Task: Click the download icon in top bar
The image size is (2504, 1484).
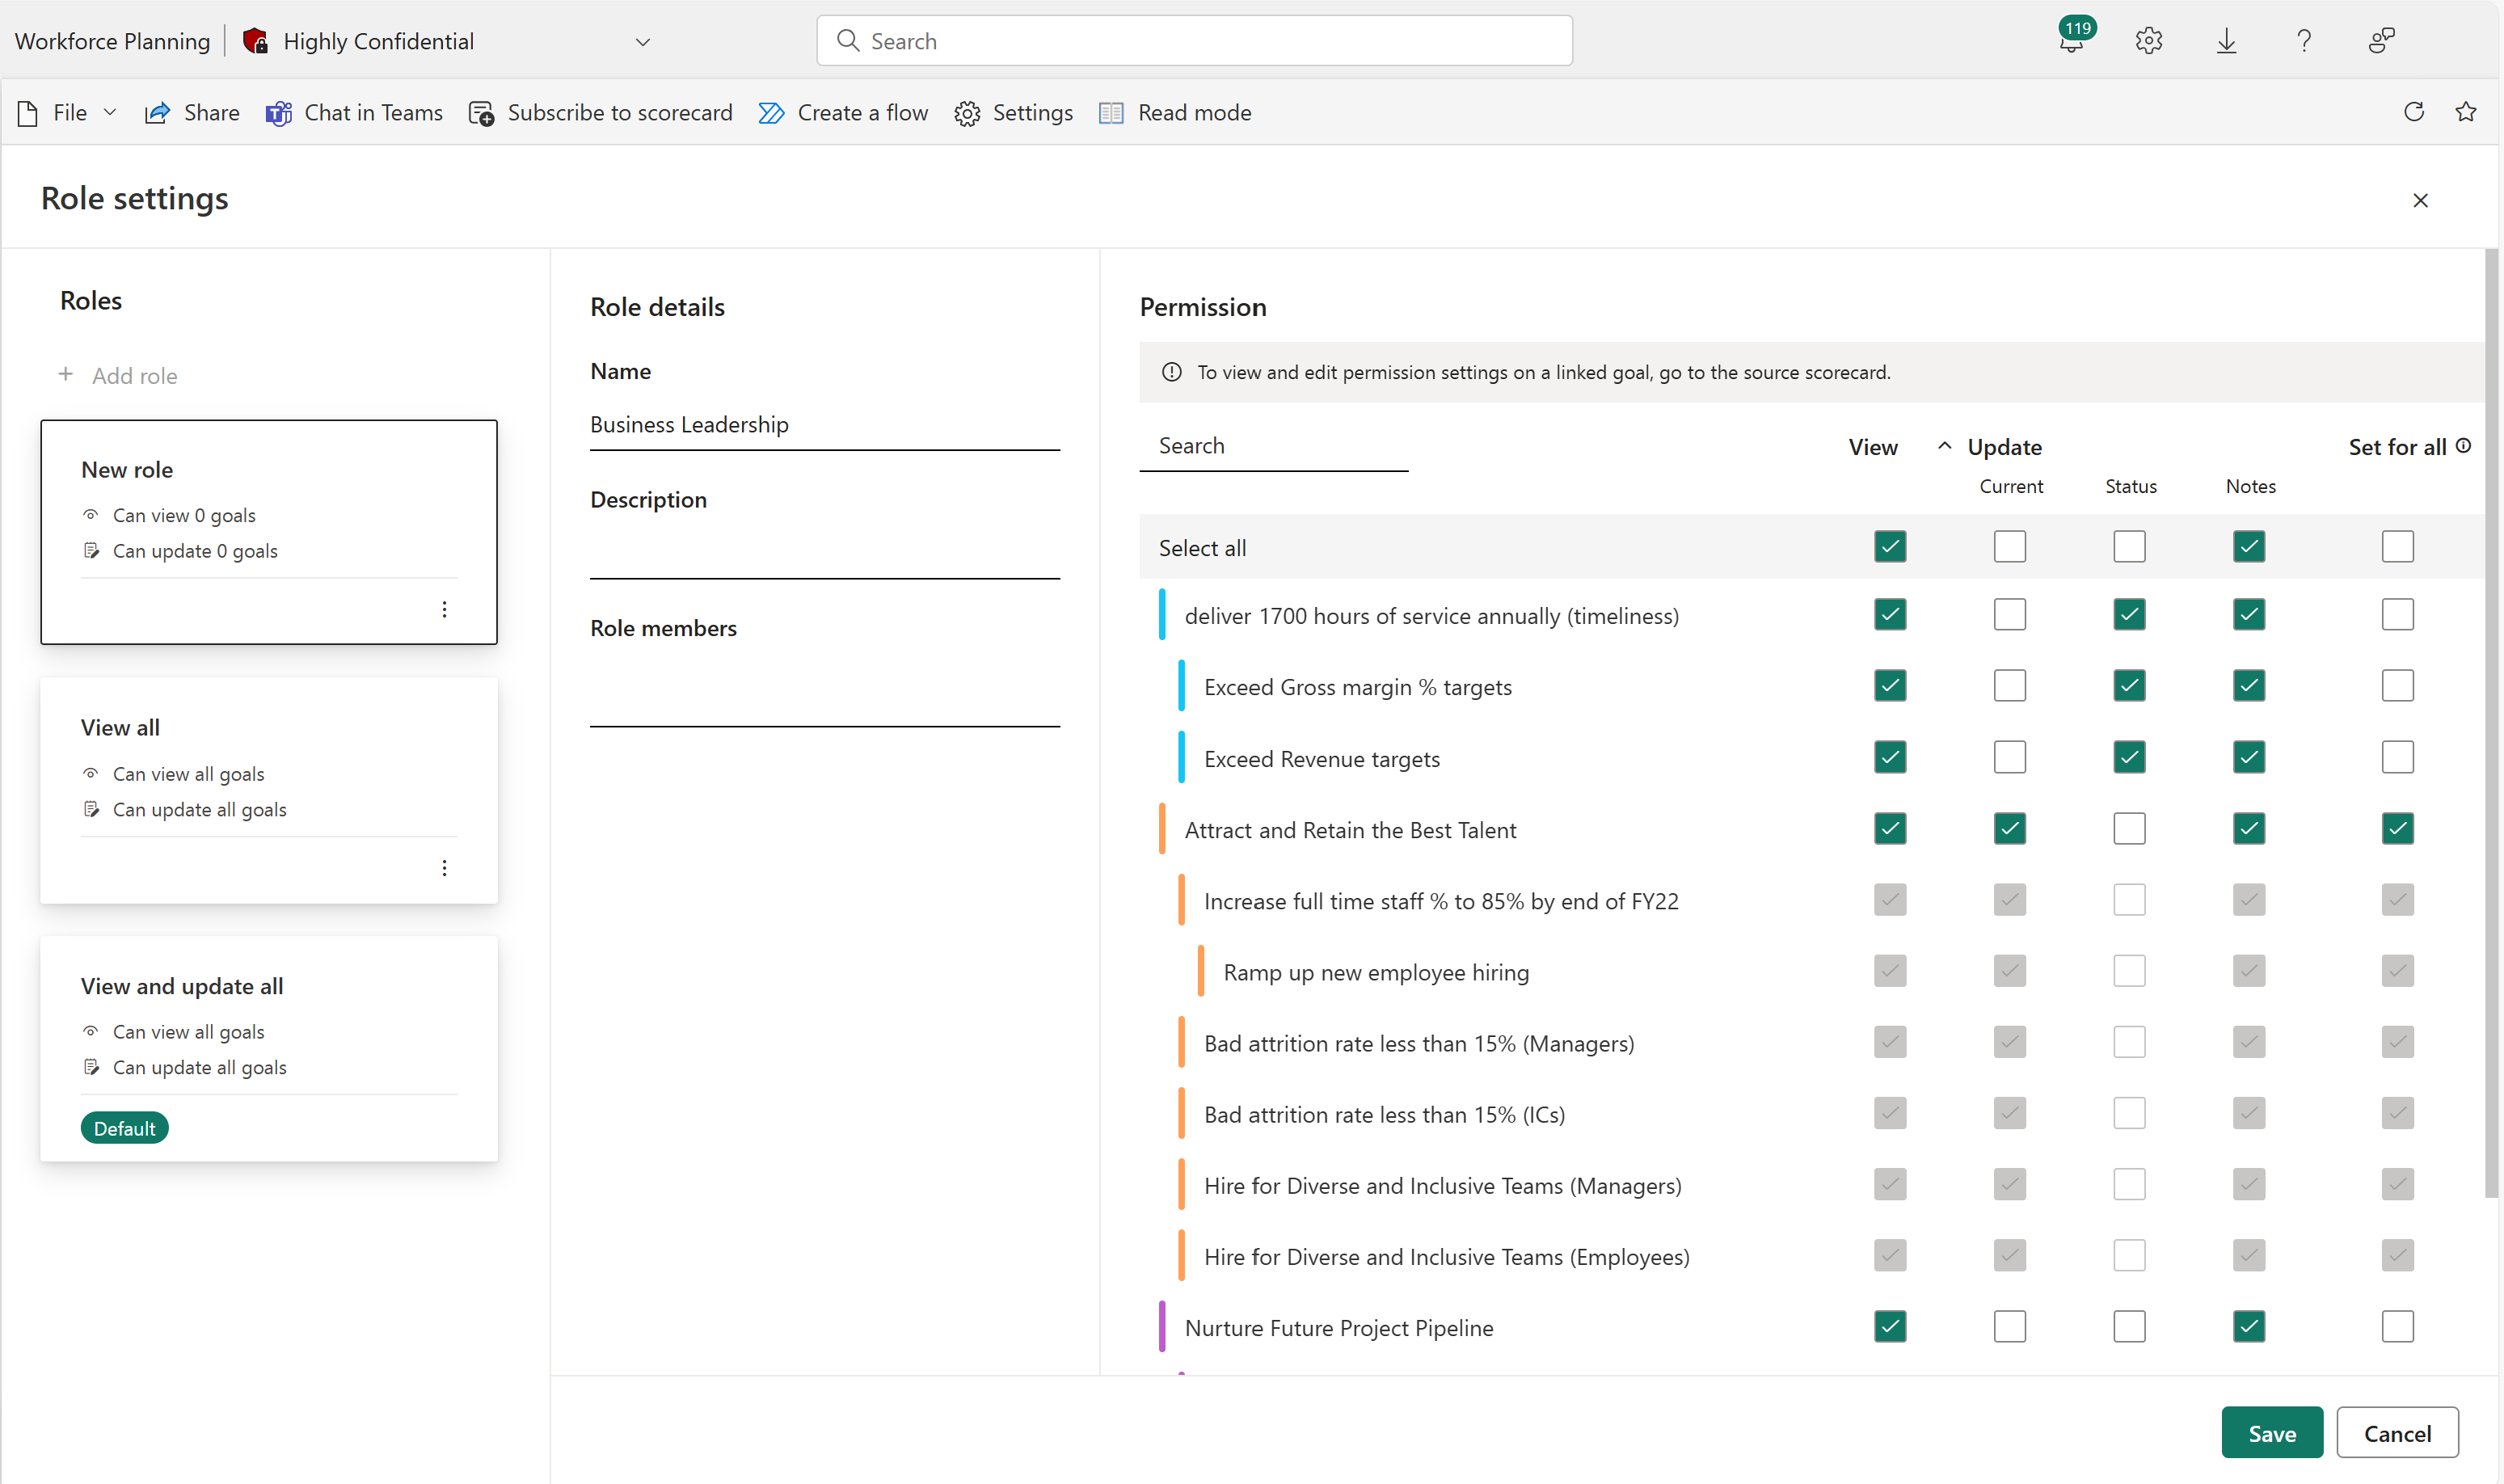Action: (2228, 39)
